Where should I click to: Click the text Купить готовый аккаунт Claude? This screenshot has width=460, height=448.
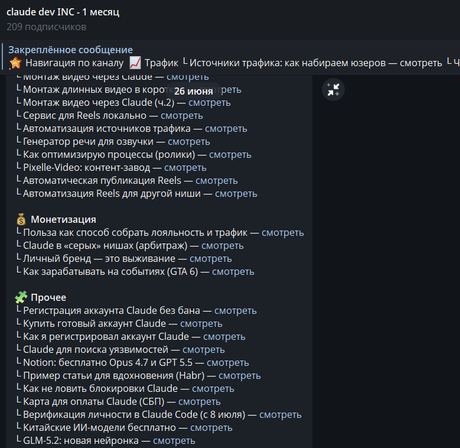[x=94, y=323]
